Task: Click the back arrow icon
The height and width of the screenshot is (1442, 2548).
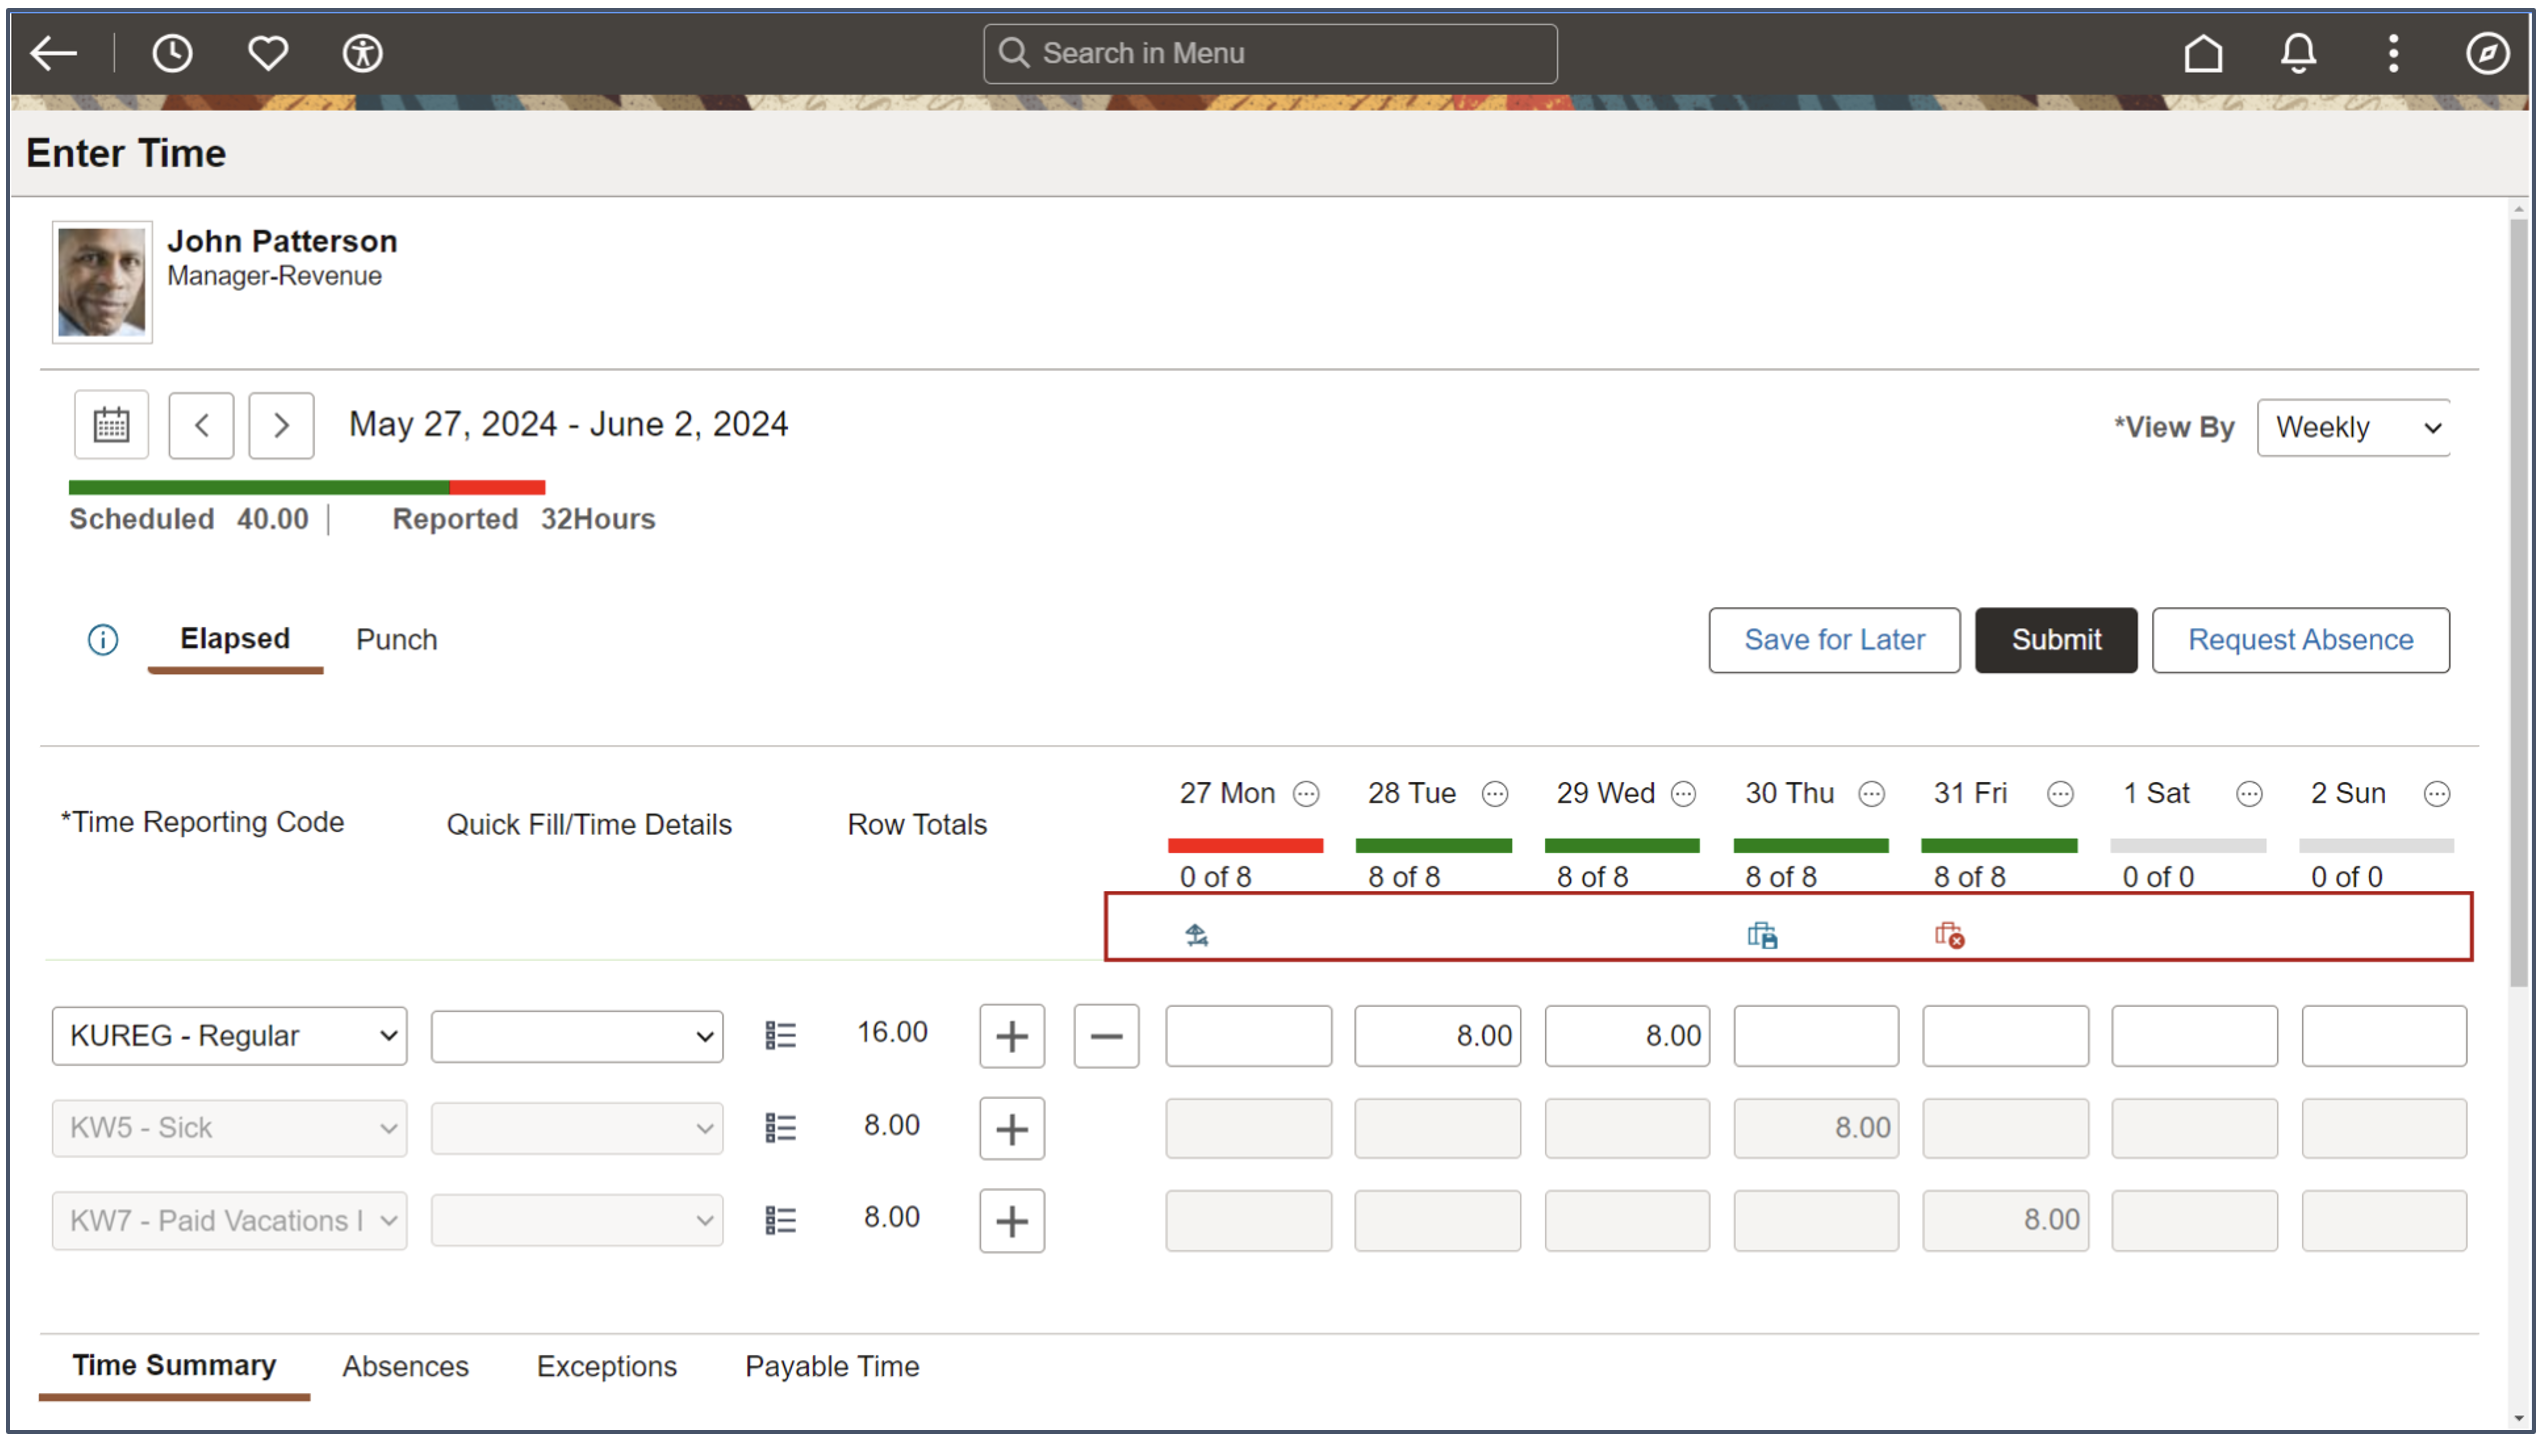Action: pos(54,53)
